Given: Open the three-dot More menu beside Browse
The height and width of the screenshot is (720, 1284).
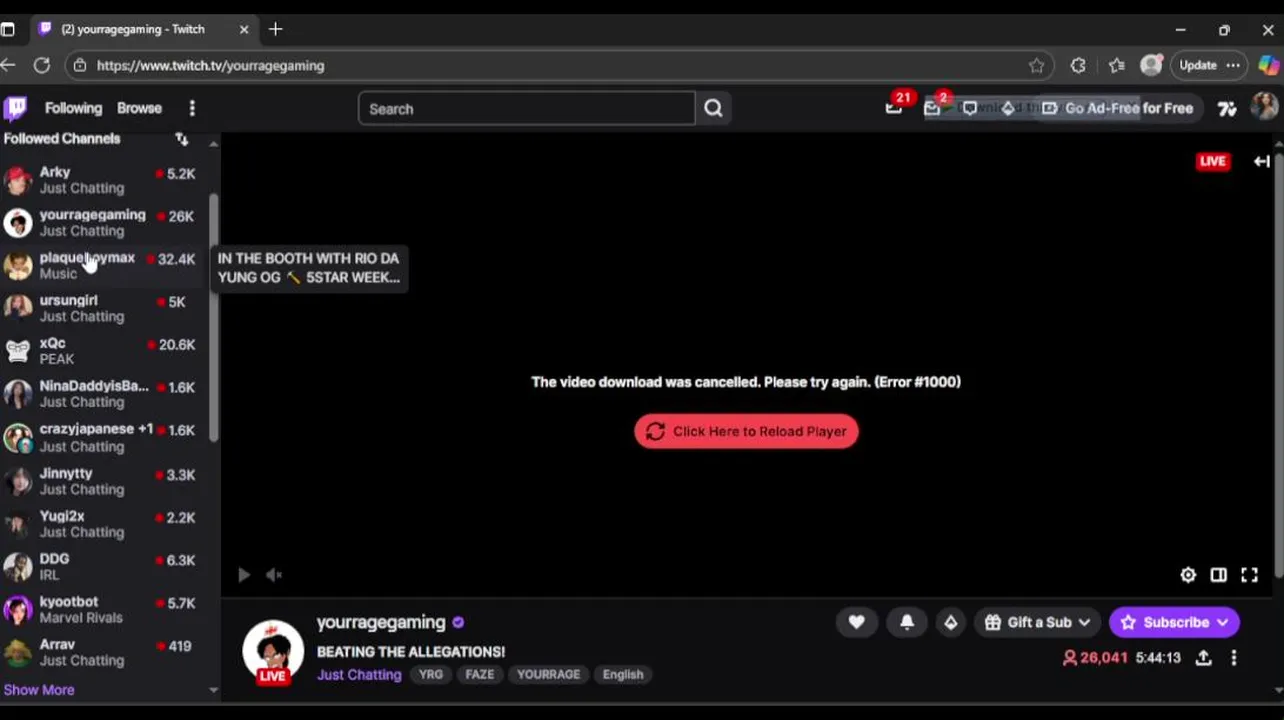Looking at the screenshot, I should tap(192, 108).
